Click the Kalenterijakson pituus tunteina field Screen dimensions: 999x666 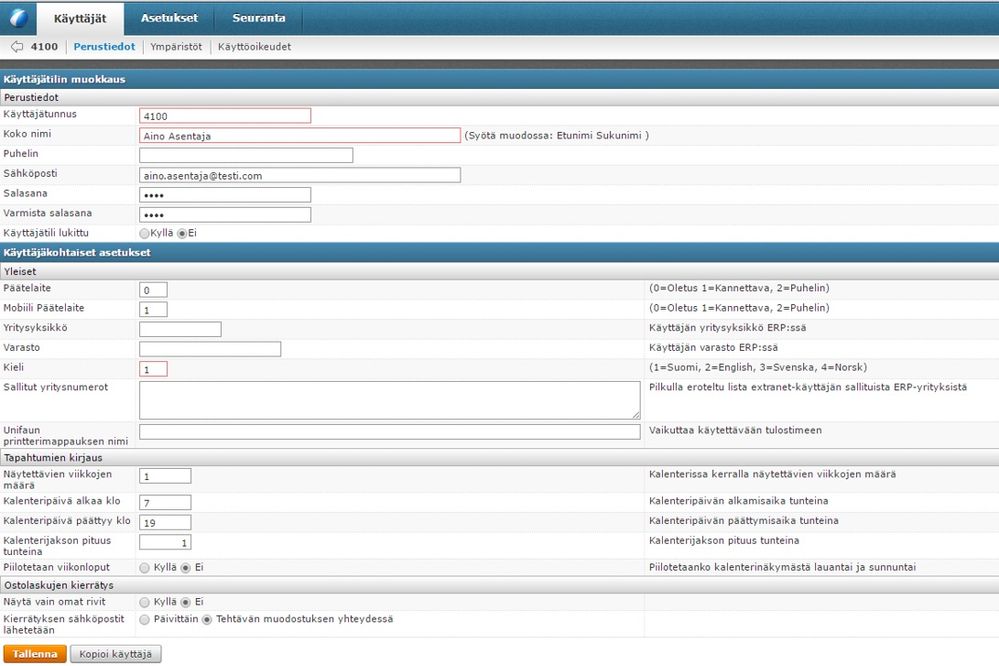pos(165,542)
